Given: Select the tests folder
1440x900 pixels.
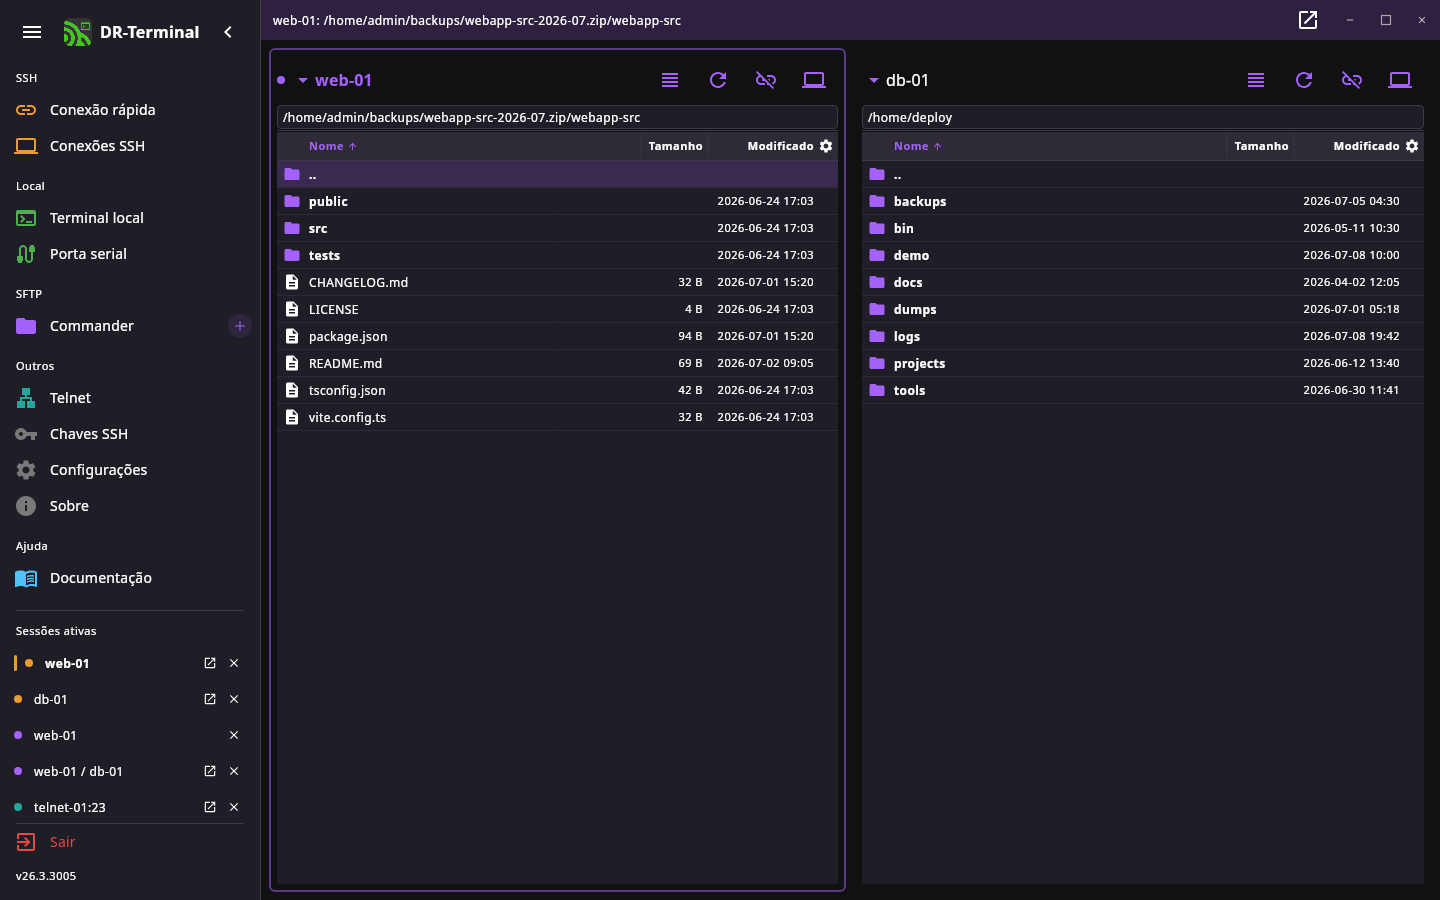Looking at the screenshot, I should click(557, 255).
